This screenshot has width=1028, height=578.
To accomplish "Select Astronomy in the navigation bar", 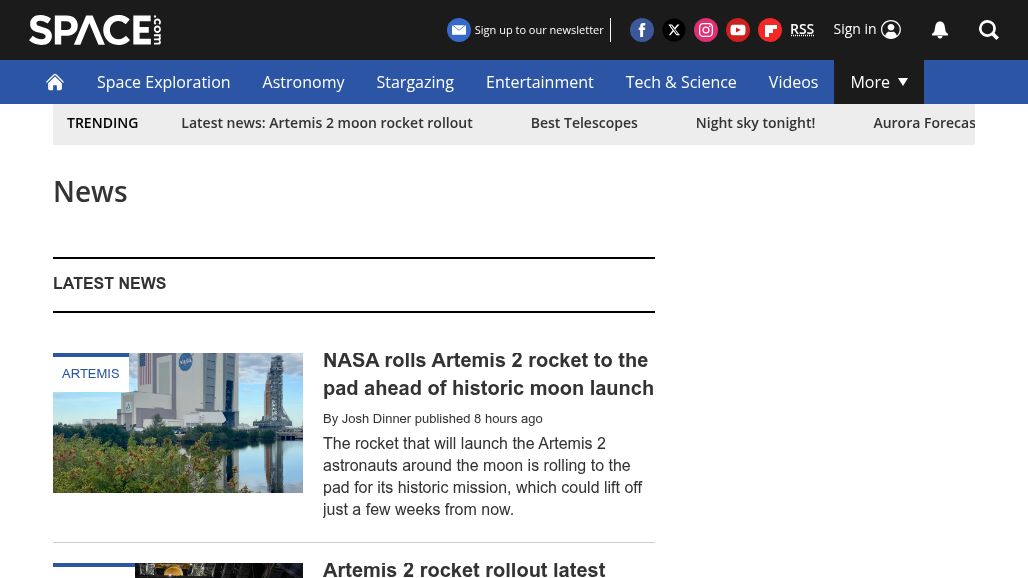I will click(x=303, y=82).
